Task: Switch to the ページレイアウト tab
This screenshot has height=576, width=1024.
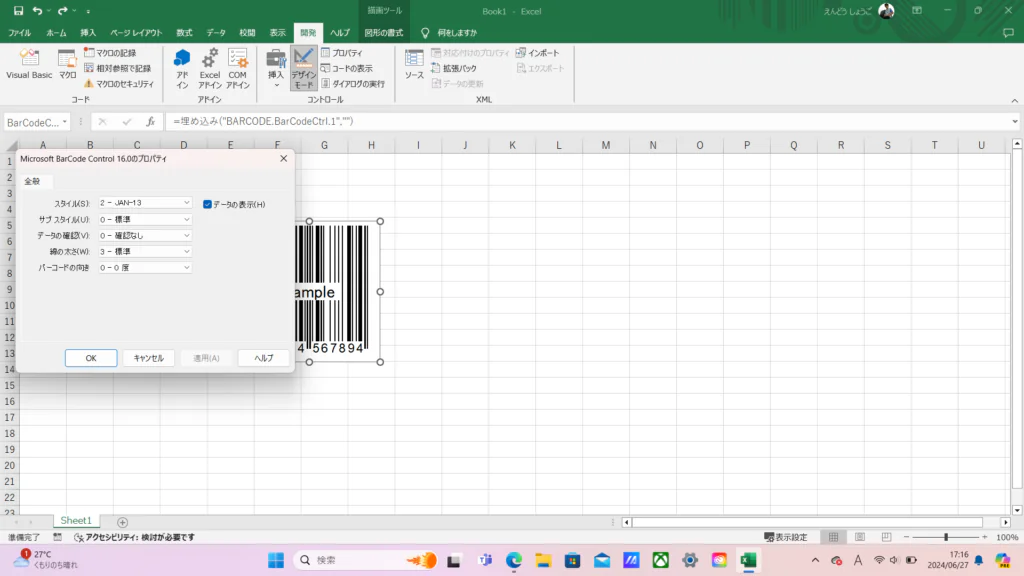Action: coord(136,33)
